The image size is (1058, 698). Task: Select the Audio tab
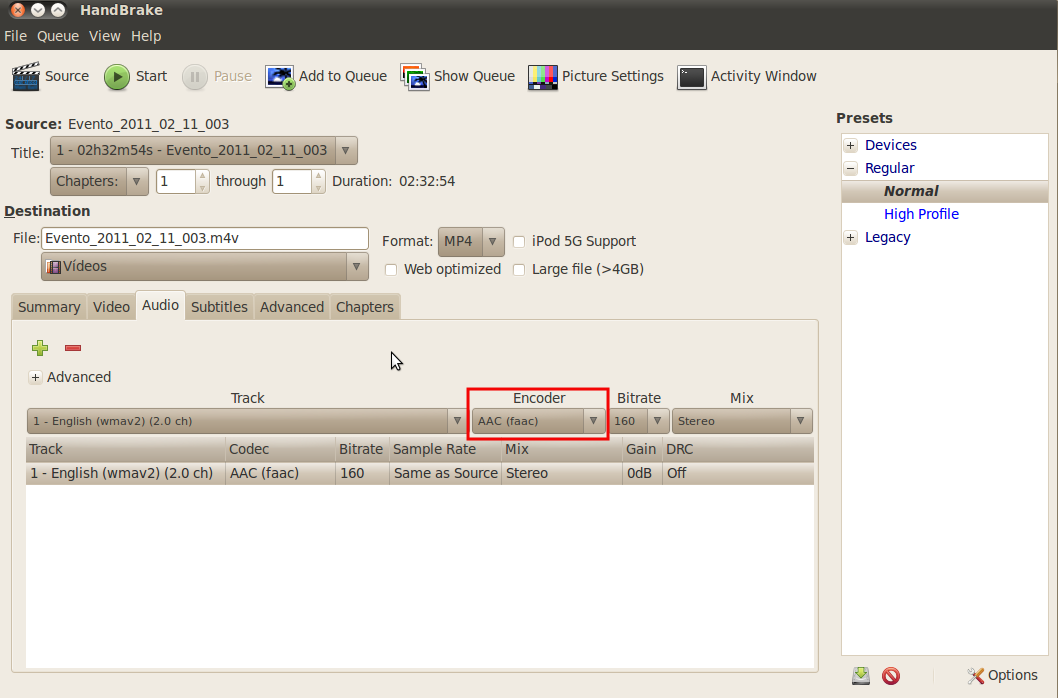[x=161, y=305]
